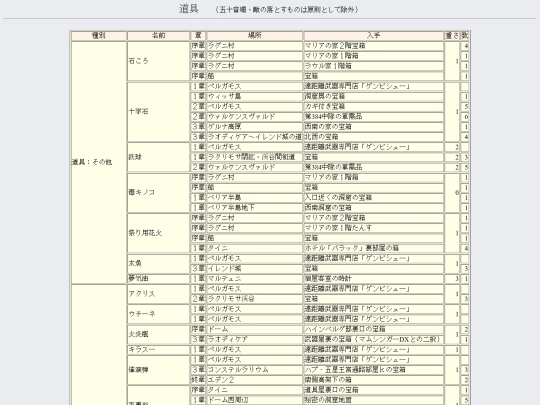The height and width of the screenshot is (405, 540).
Task: Click the '重さ' column header
Action: tap(452, 35)
